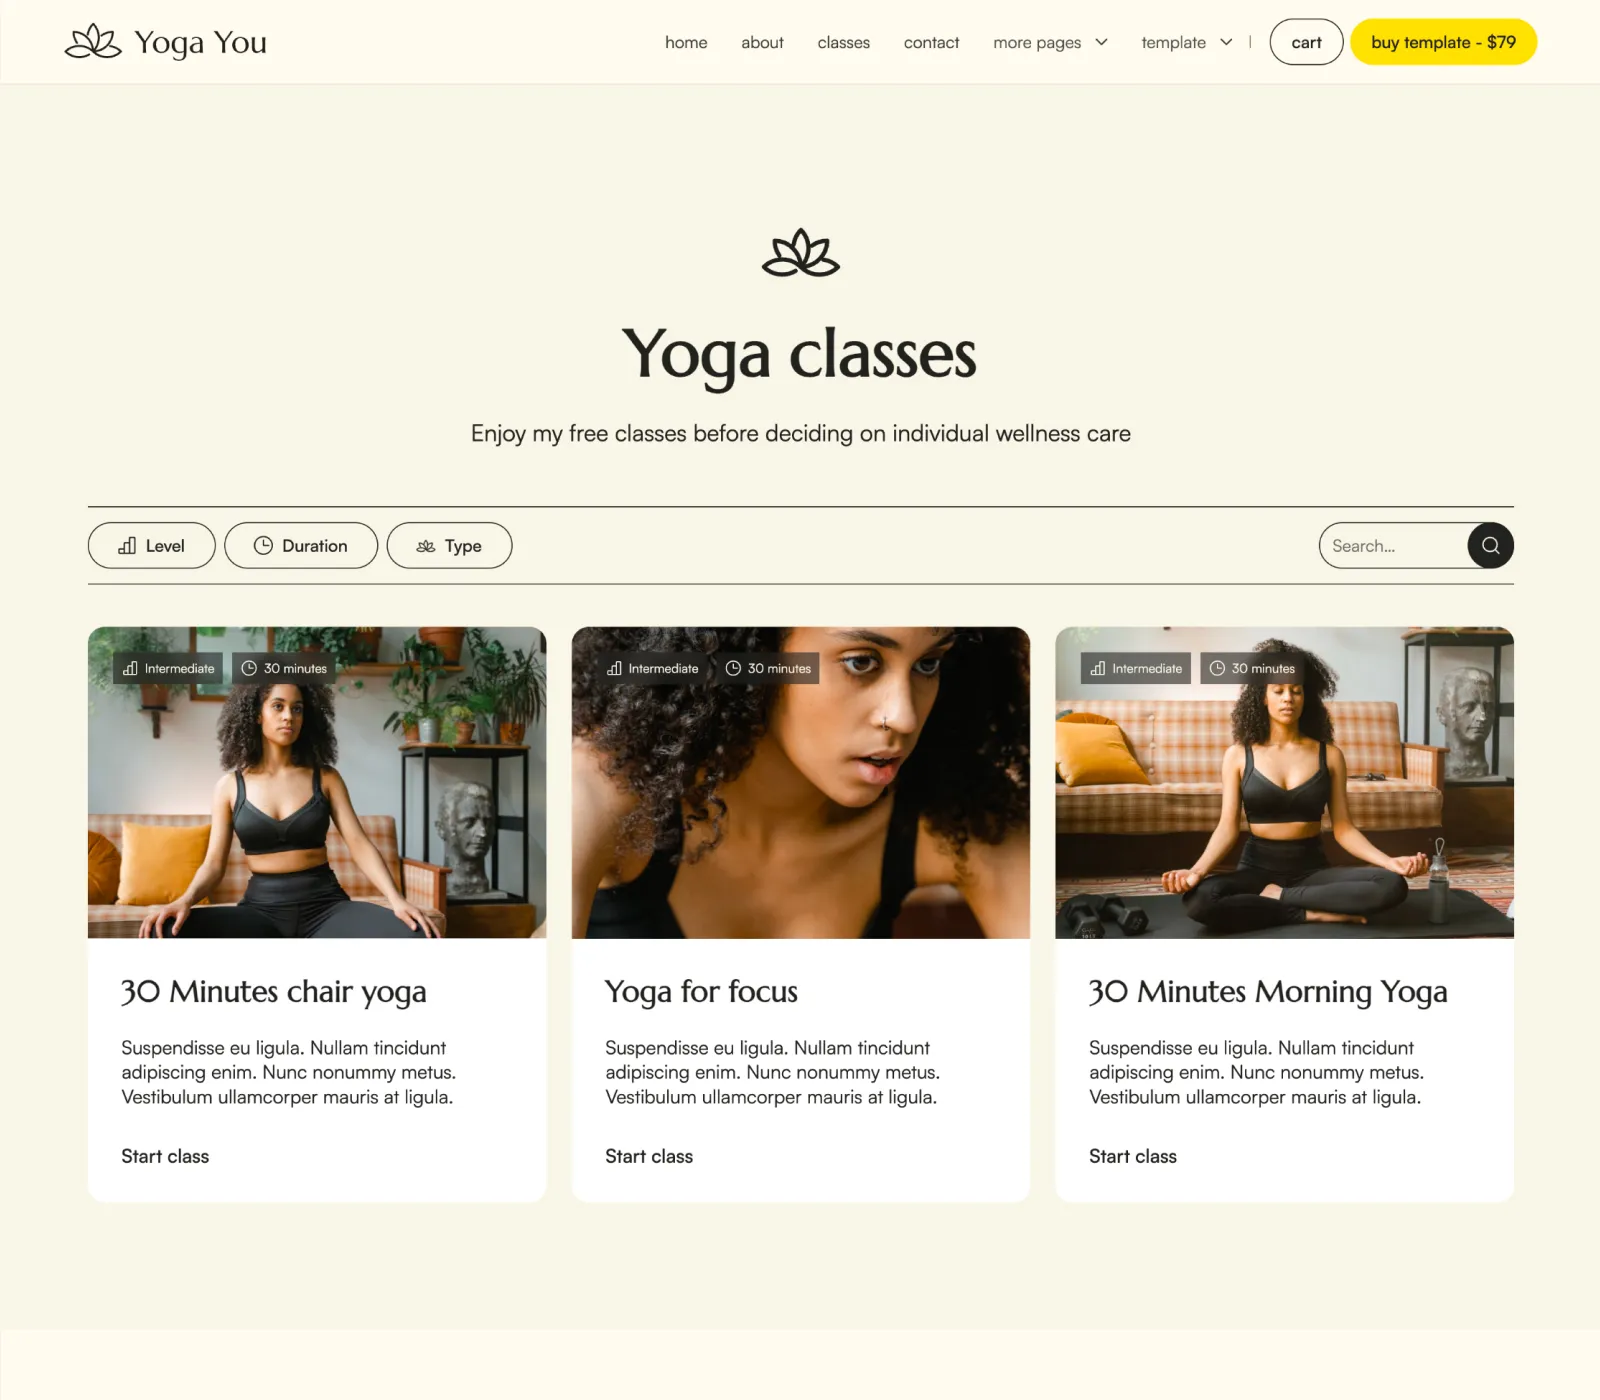Click the 30 minutes badge on chair yoga card

[284, 669]
